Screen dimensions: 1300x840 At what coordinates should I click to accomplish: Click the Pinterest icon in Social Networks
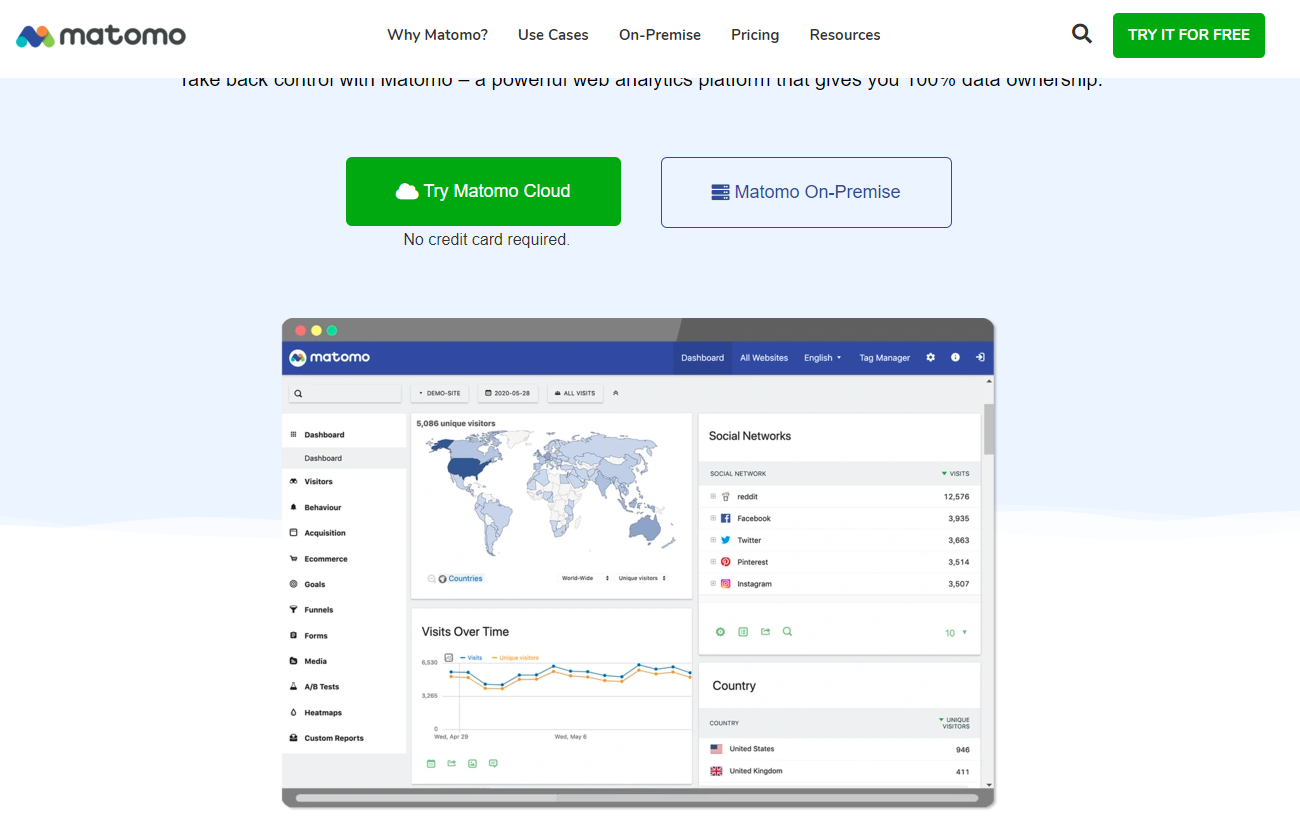726,562
